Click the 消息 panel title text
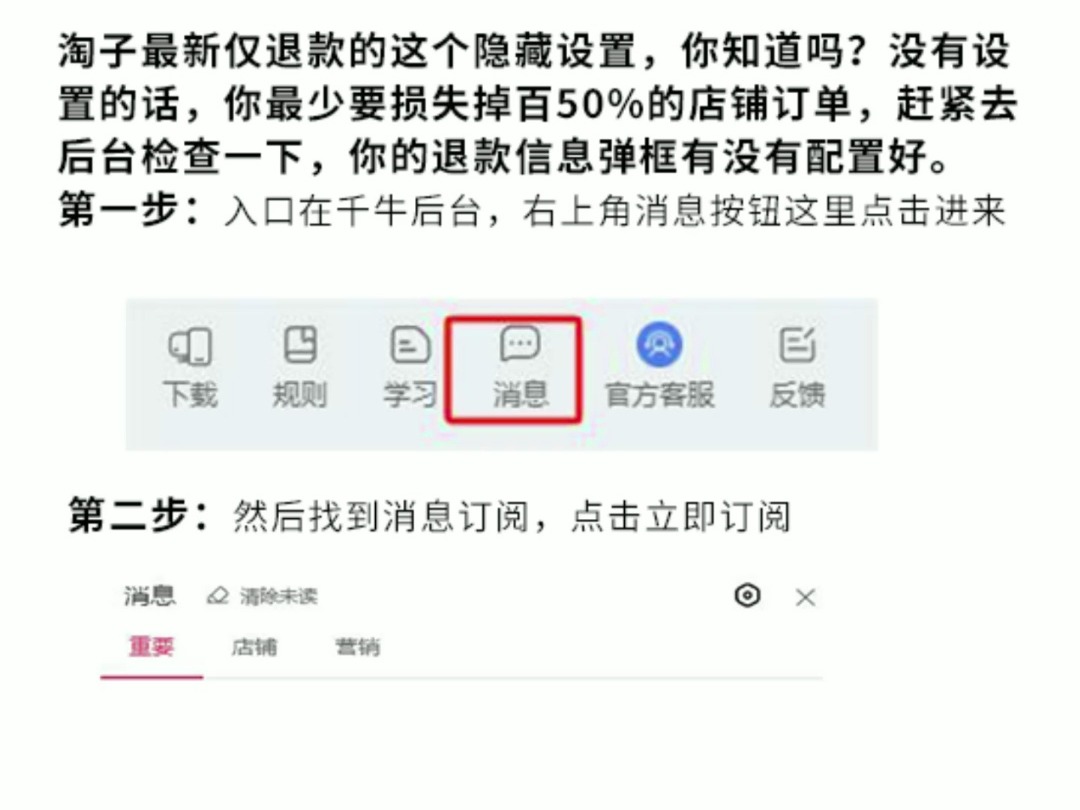 tap(150, 595)
